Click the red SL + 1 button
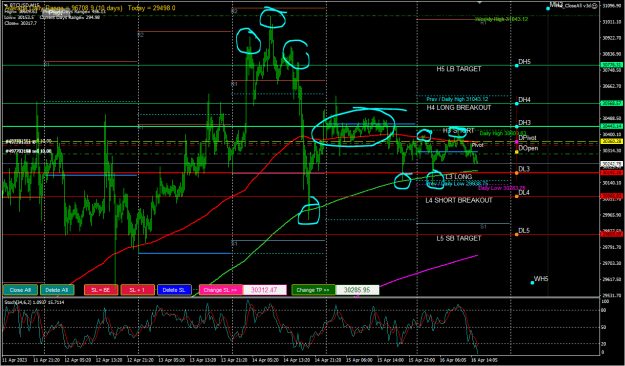This screenshot has width=625, height=366. (x=138, y=290)
